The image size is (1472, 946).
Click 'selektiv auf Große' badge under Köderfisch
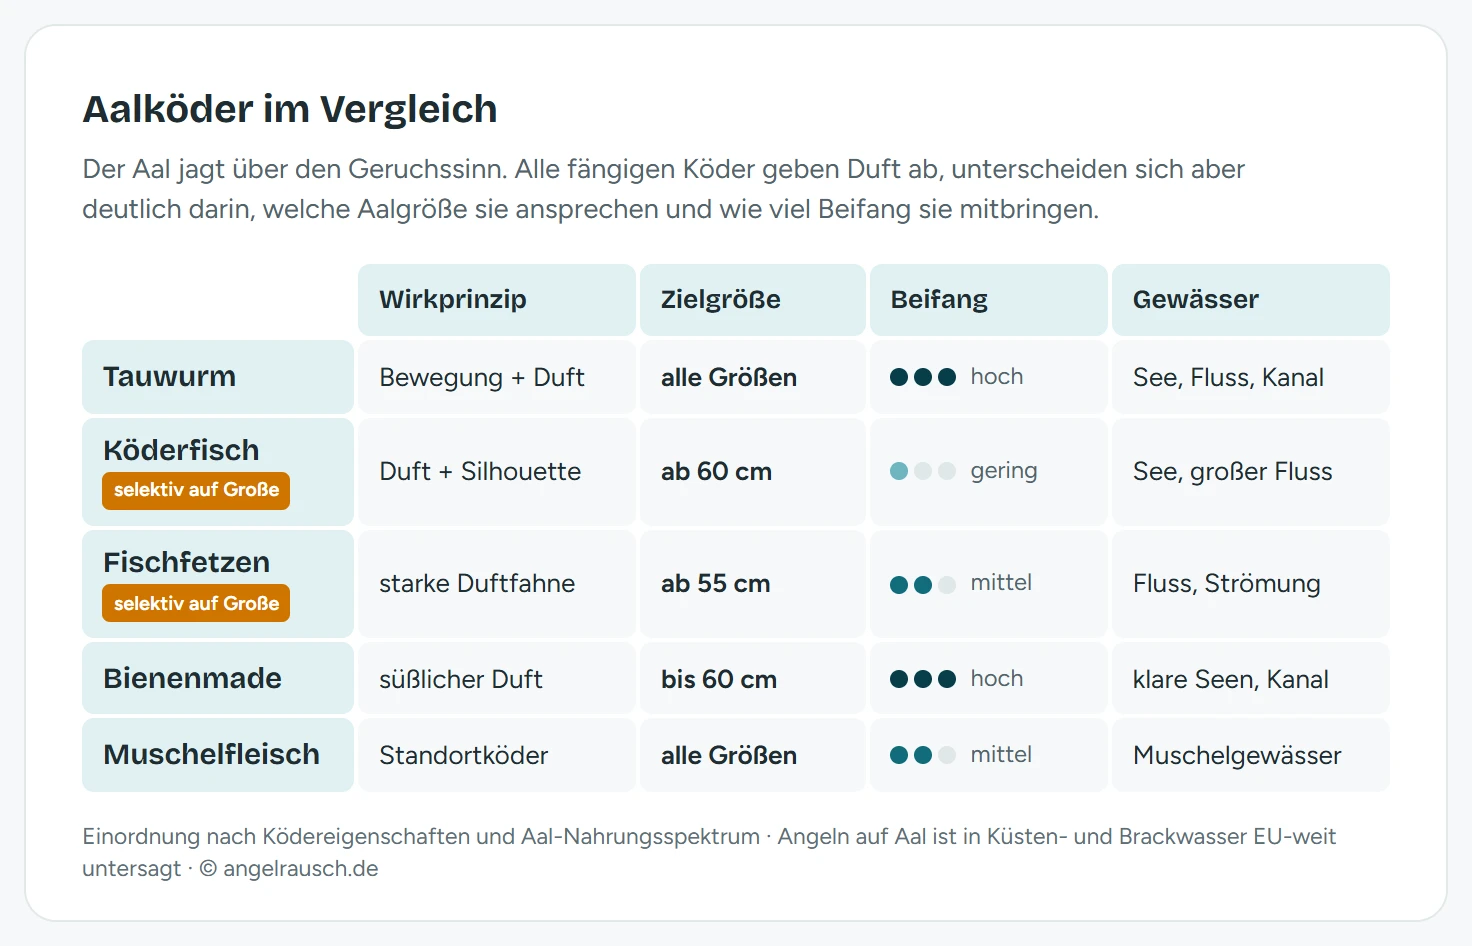(x=196, y=491)
